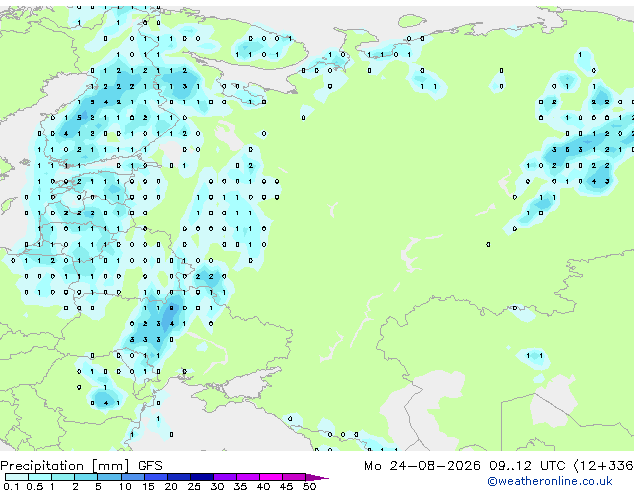Click the above-50 mm arrow tip of legend
The image size is (634, 490).
click(x=317, y=477)
